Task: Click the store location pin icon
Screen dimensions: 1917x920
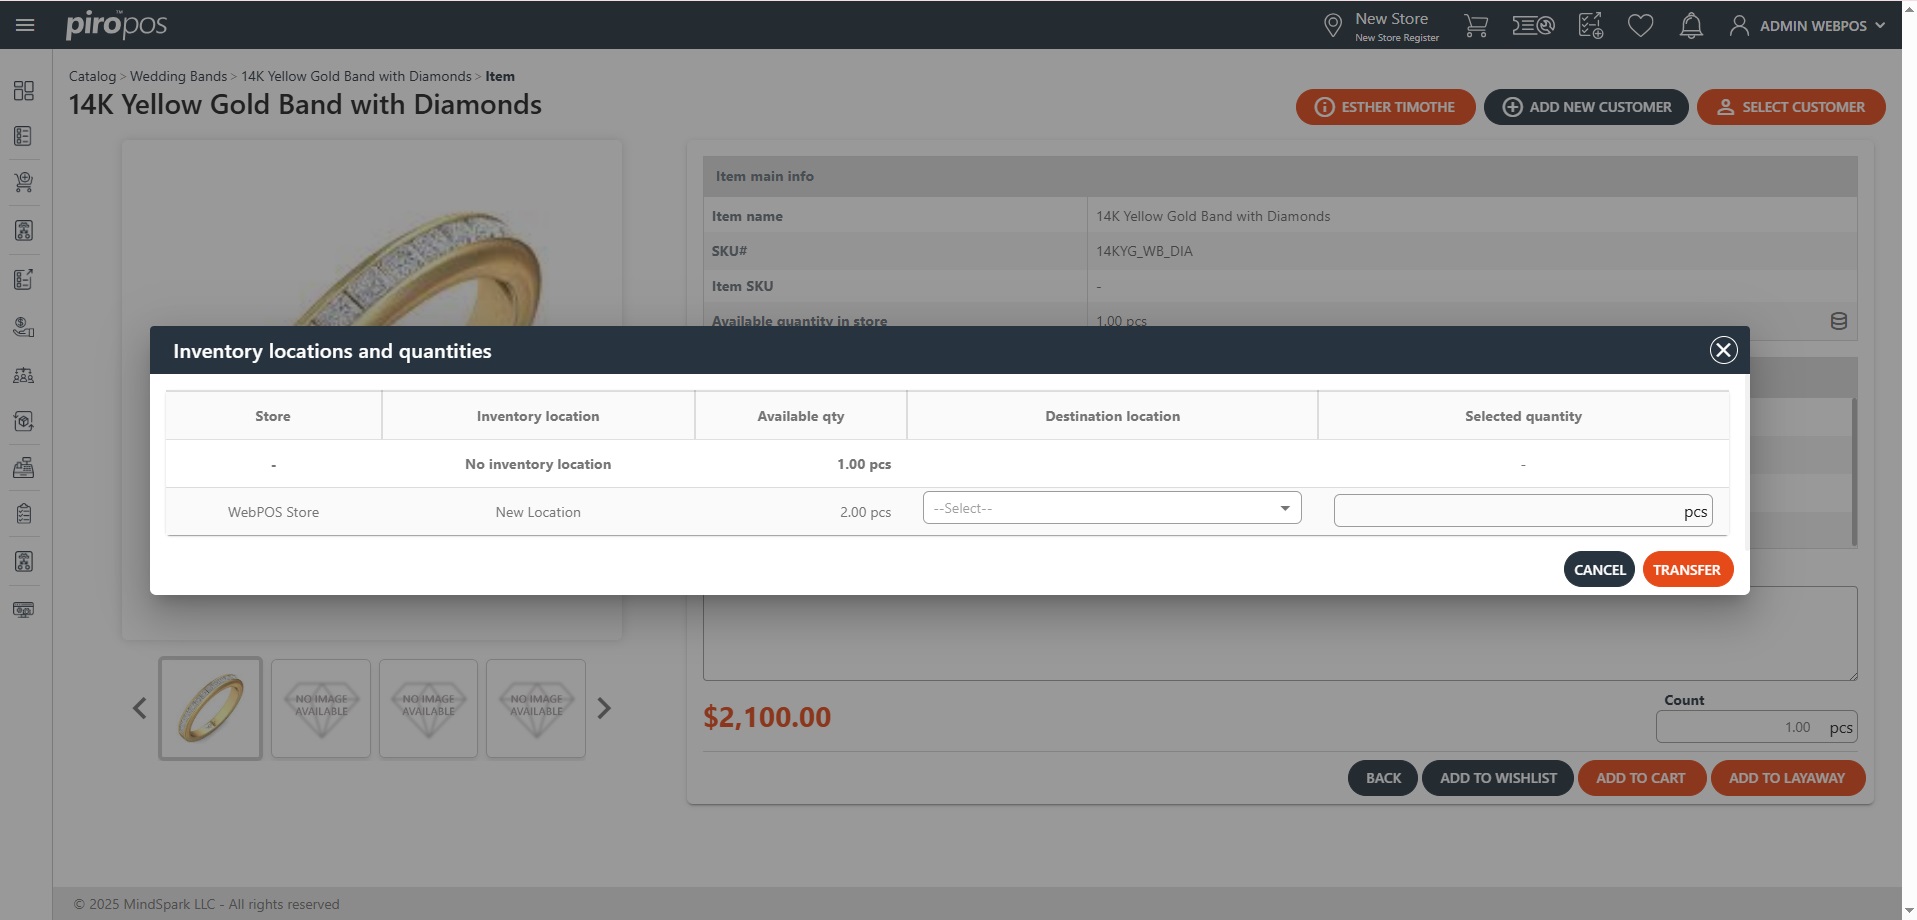Action: point(1332,25)
